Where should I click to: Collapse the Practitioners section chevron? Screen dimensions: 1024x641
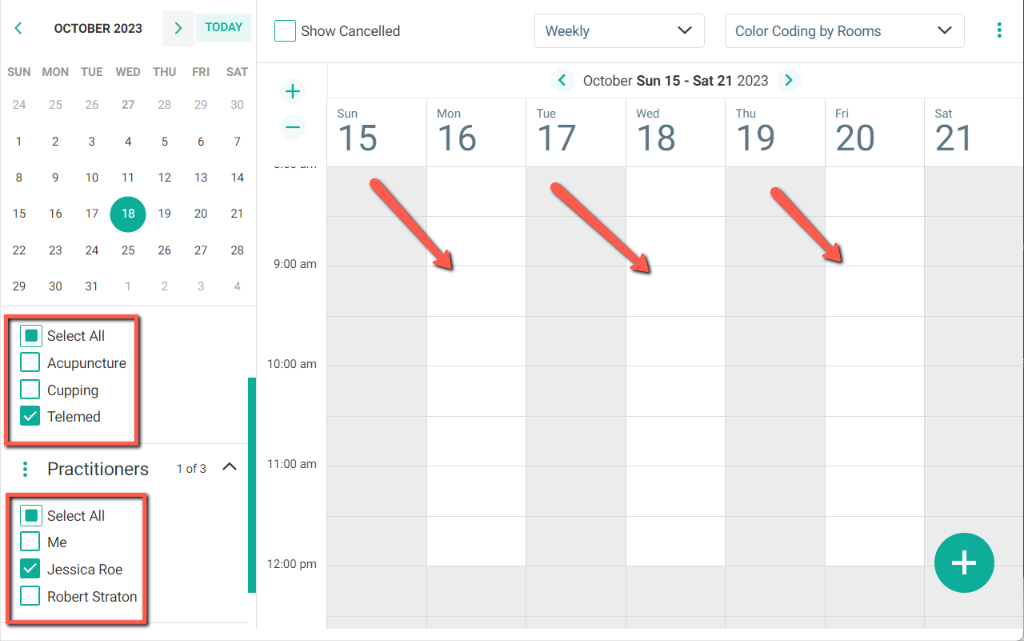pyautogui.click(x=229, y=466)
